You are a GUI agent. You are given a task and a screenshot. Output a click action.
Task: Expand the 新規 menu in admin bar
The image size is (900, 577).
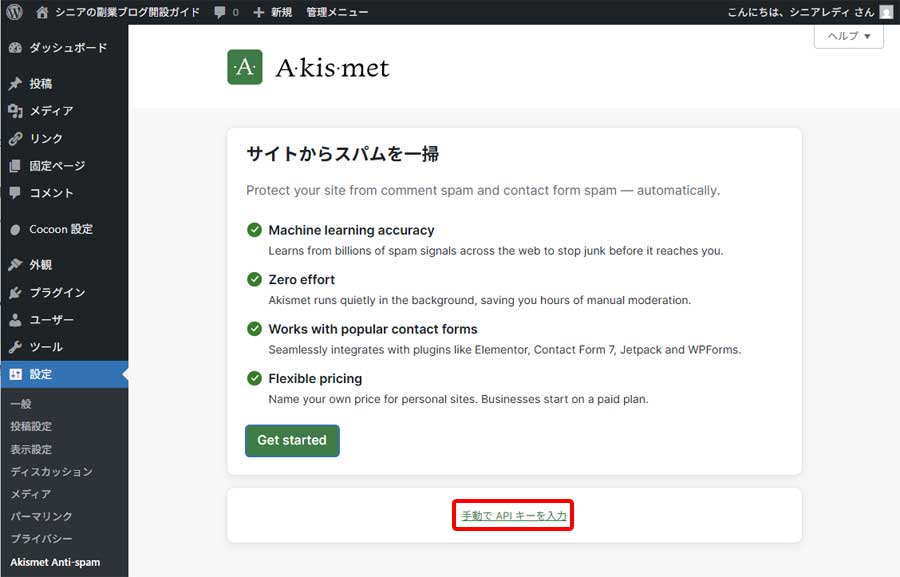click(277, 11)
